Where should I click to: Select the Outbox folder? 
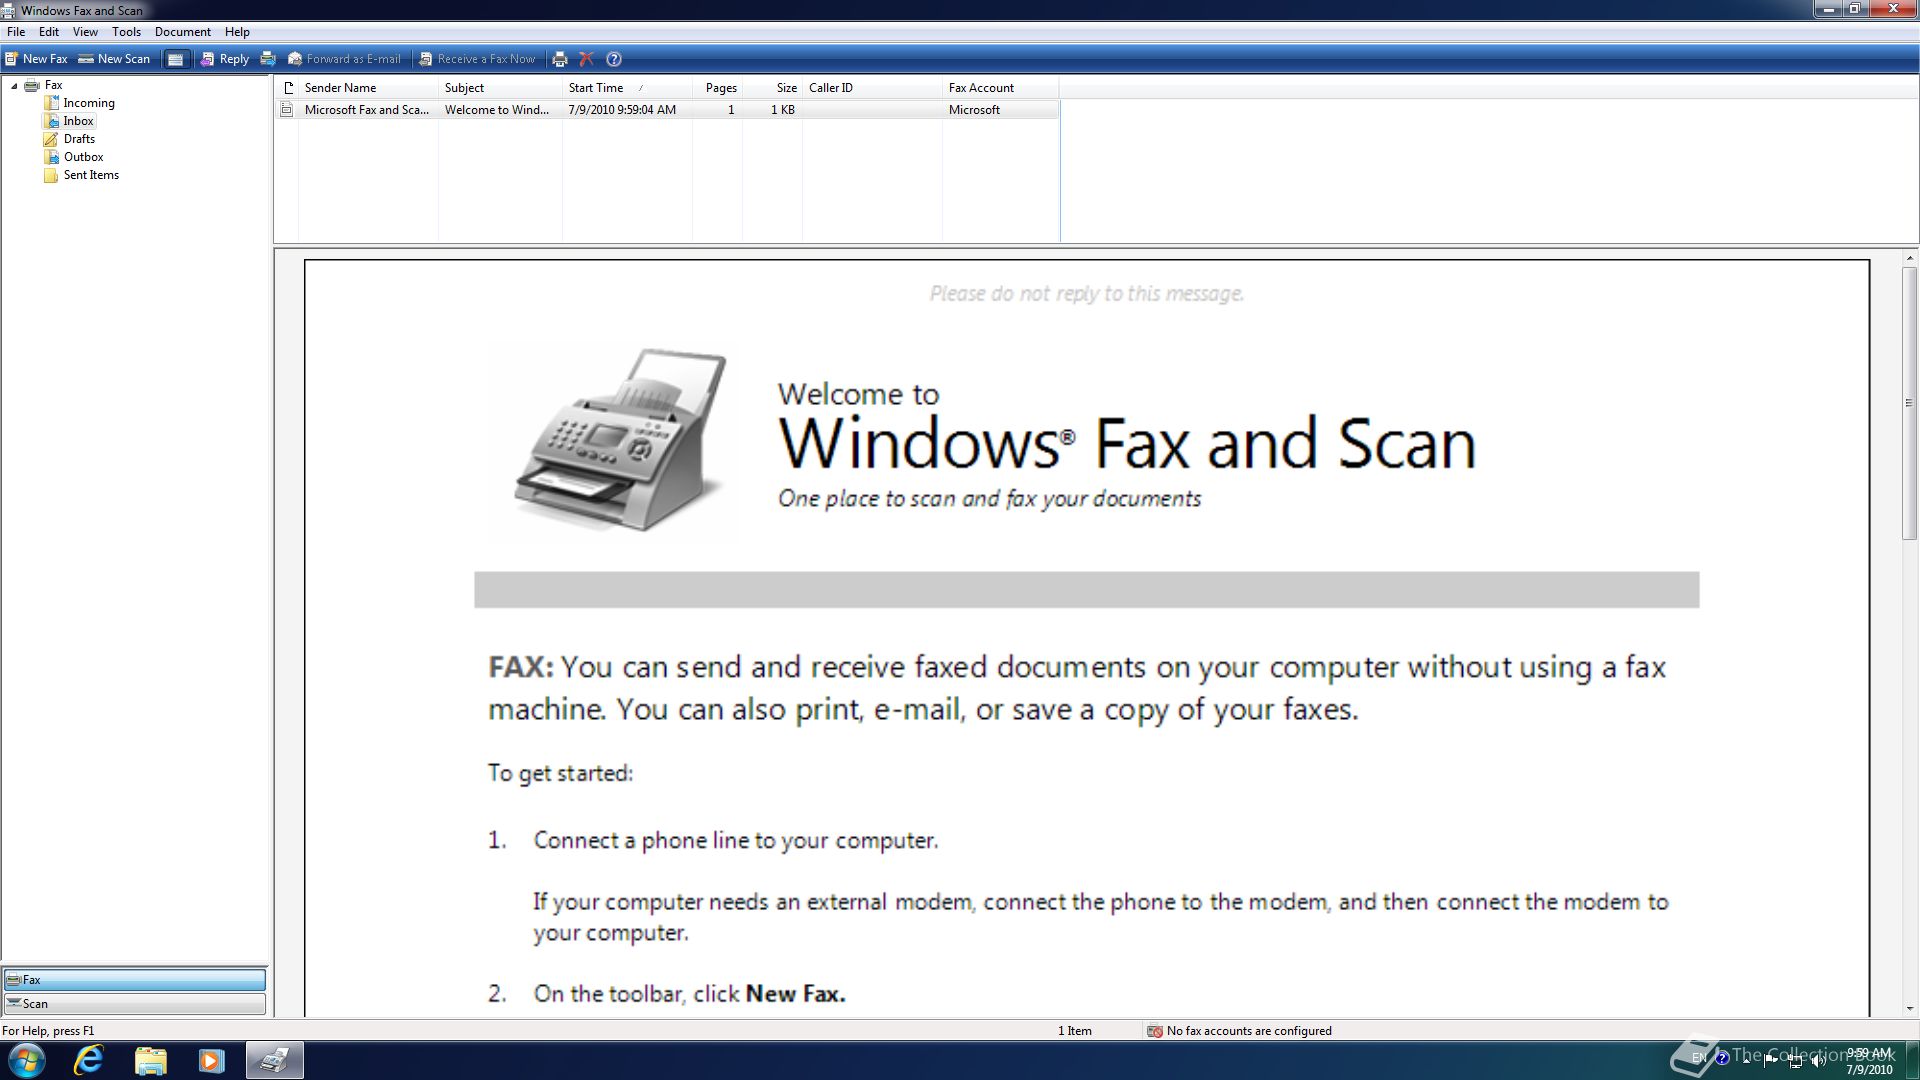[x=84, y=157]
